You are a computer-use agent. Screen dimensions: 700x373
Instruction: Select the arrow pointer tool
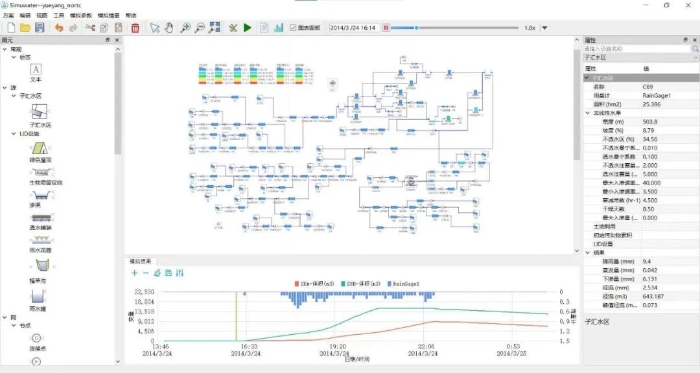[154, 28]
